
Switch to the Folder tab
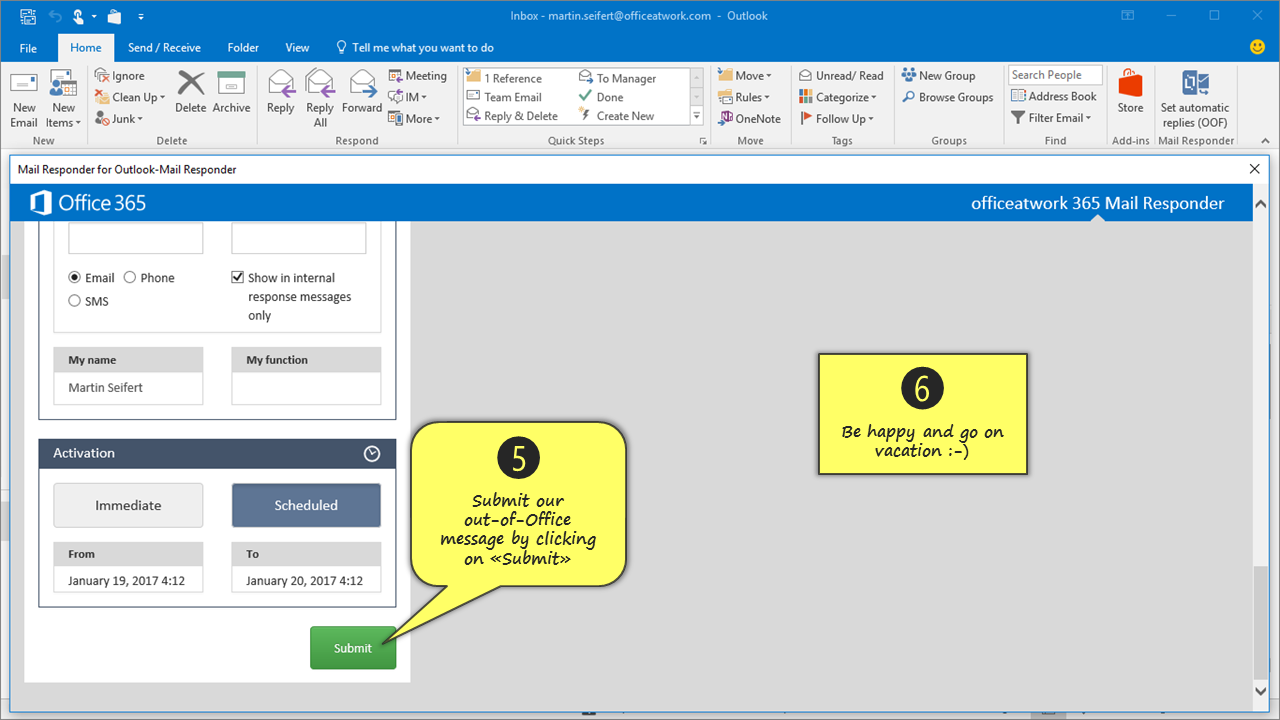point(243,48)
